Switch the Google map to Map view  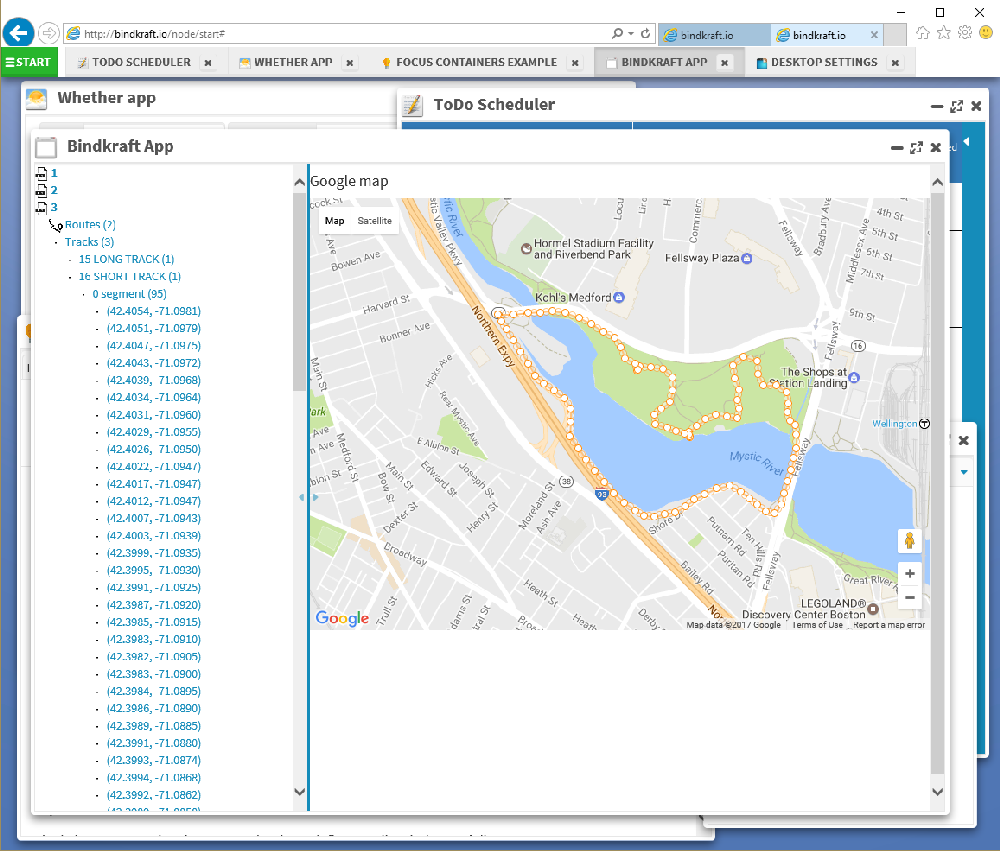tap(334, 221)
